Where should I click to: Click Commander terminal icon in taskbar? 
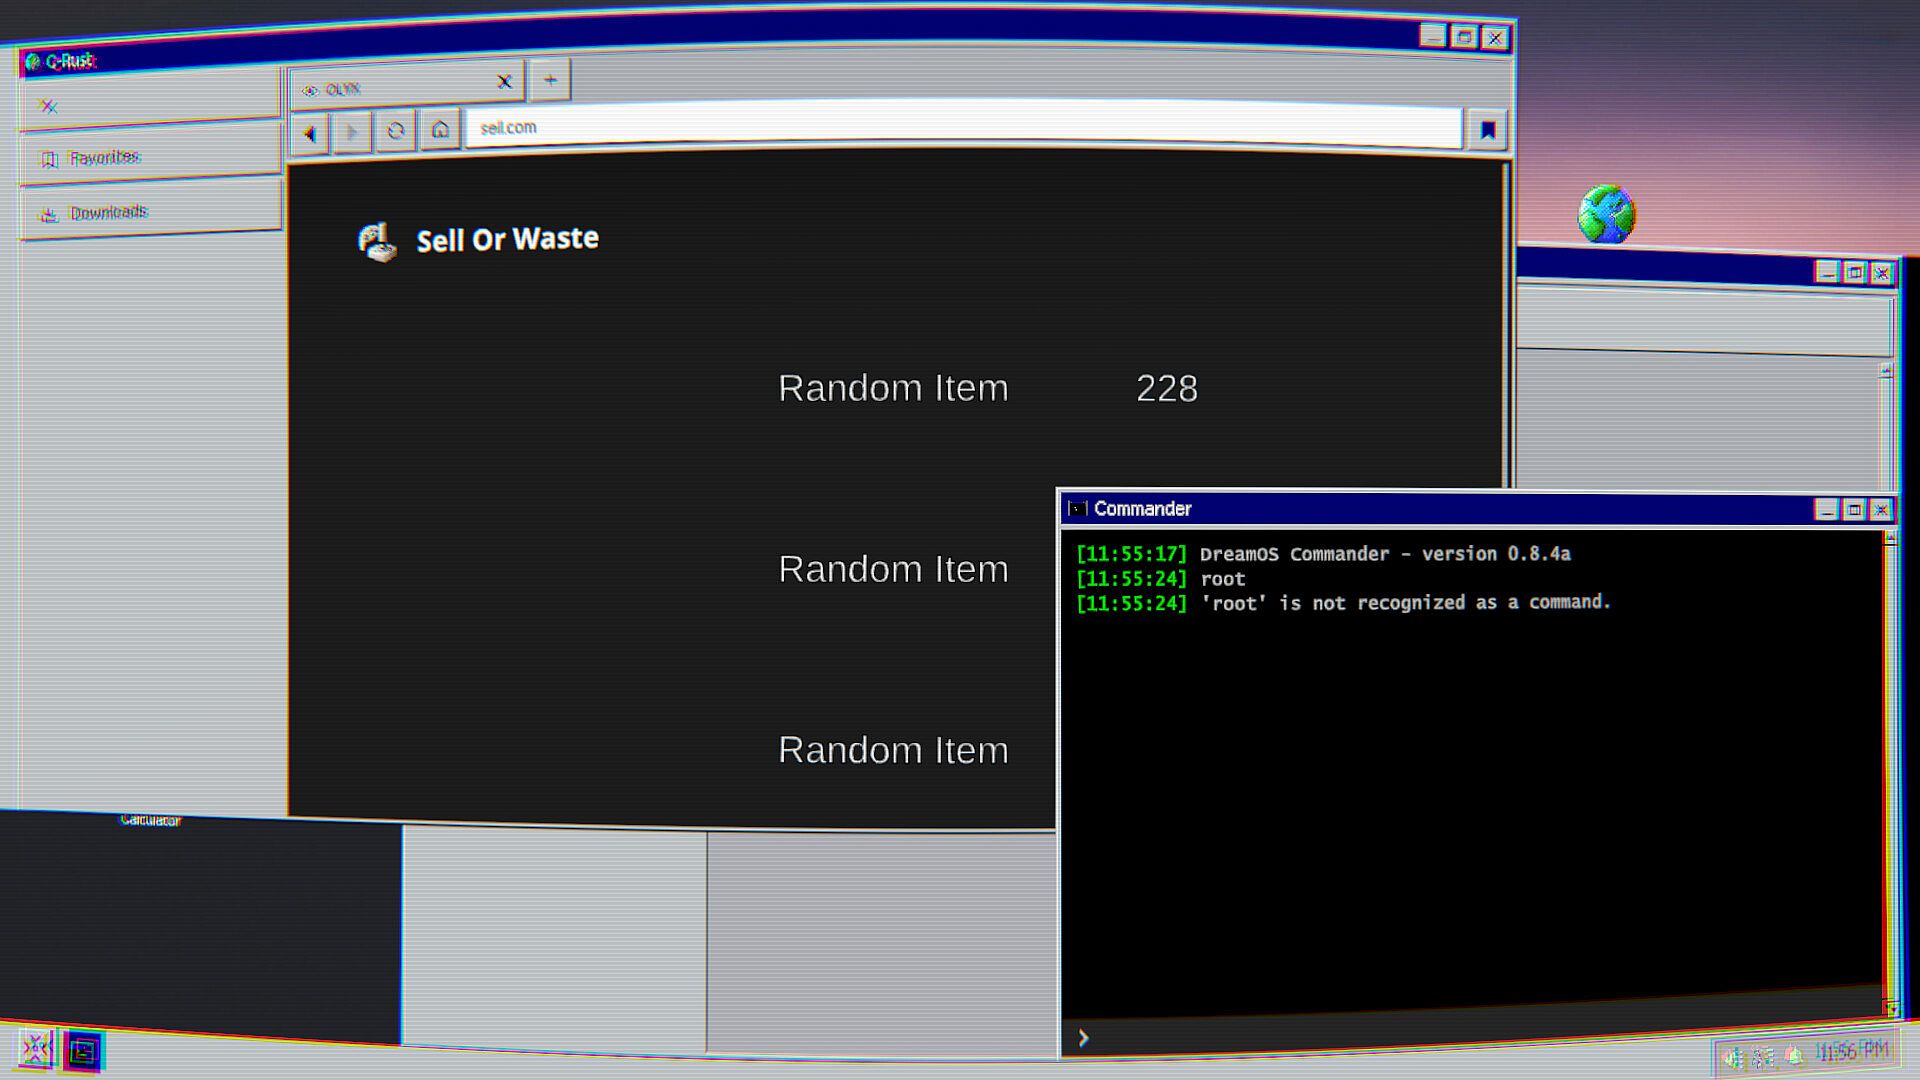pos(84,1052)
